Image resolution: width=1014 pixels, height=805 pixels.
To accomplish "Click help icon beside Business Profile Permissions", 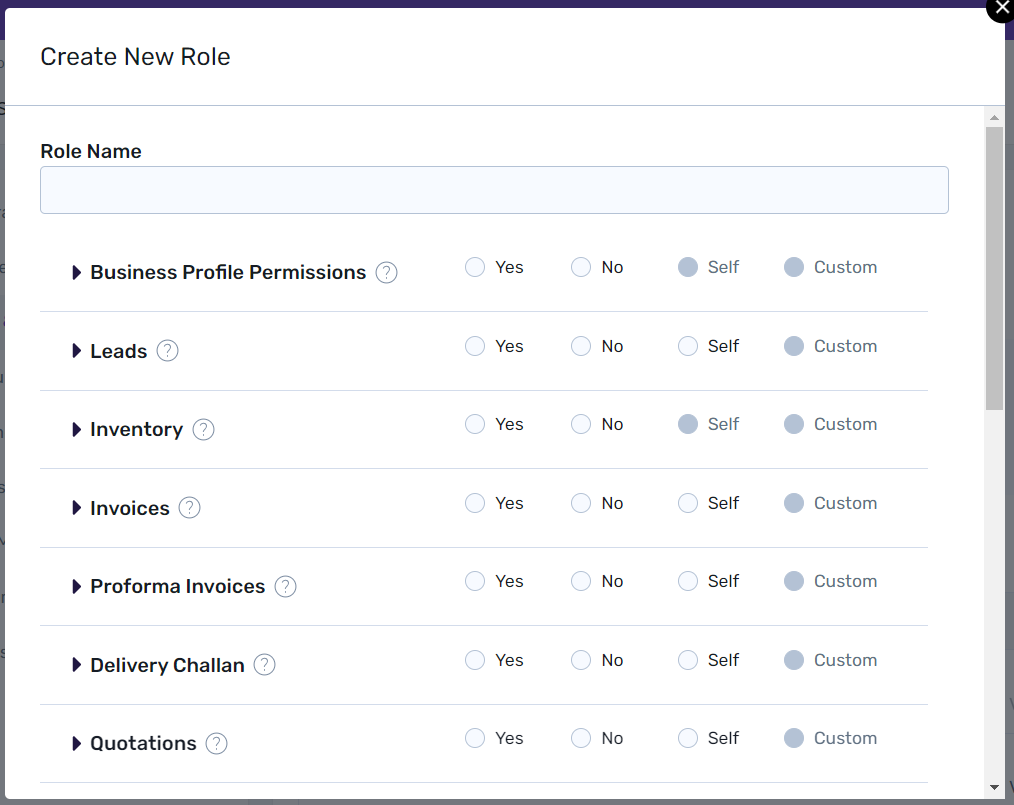I will [387, 273].
